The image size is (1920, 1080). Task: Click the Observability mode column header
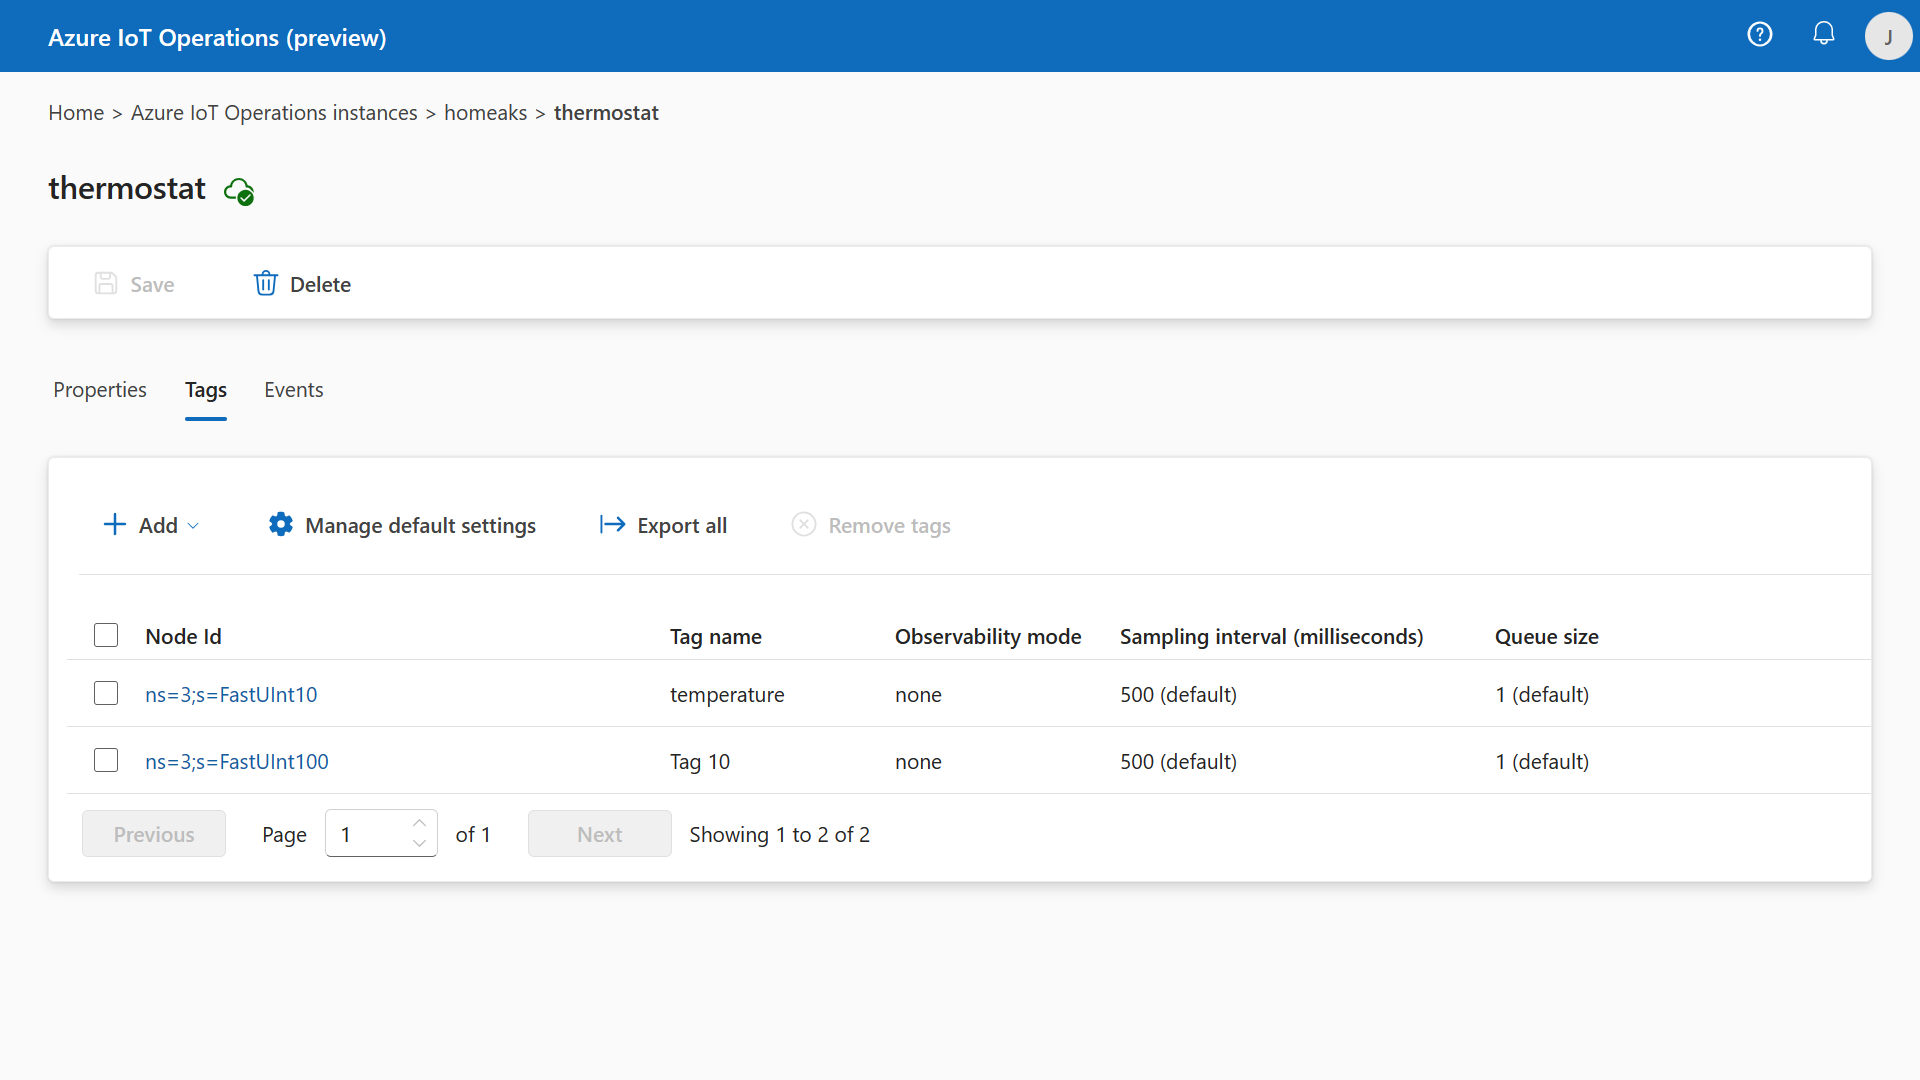point(988,637)
